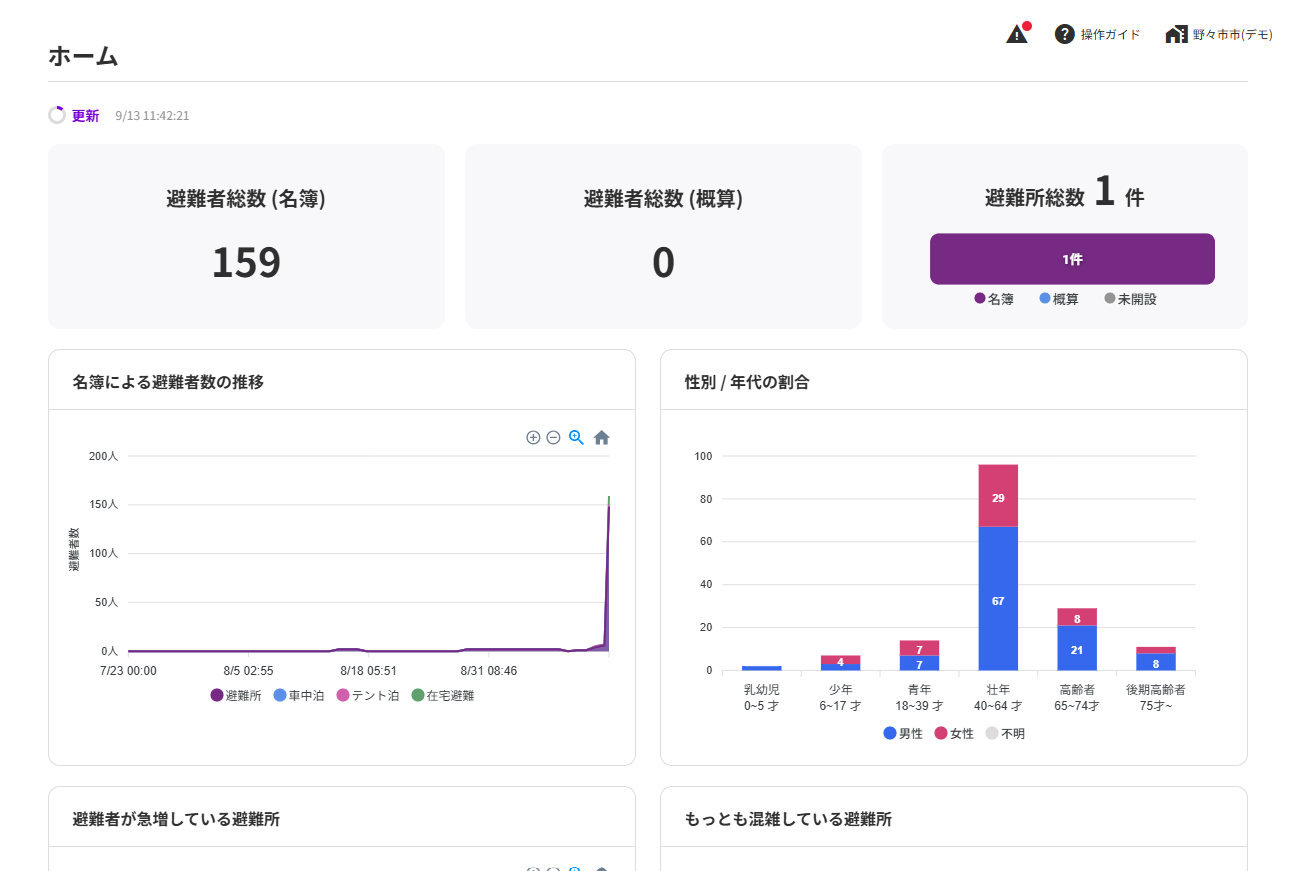Reset chart zoom with home icon
1290x871 pixels.
(x=601, y=437)
